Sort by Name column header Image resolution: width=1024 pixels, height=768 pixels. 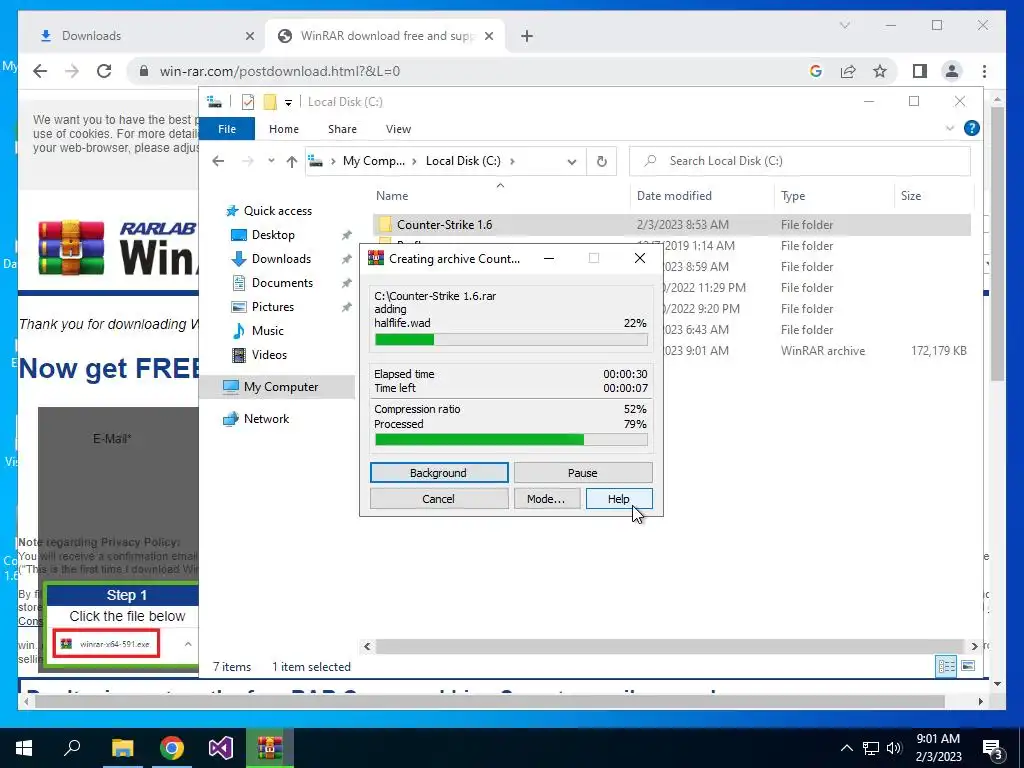(x=500, y=196)
